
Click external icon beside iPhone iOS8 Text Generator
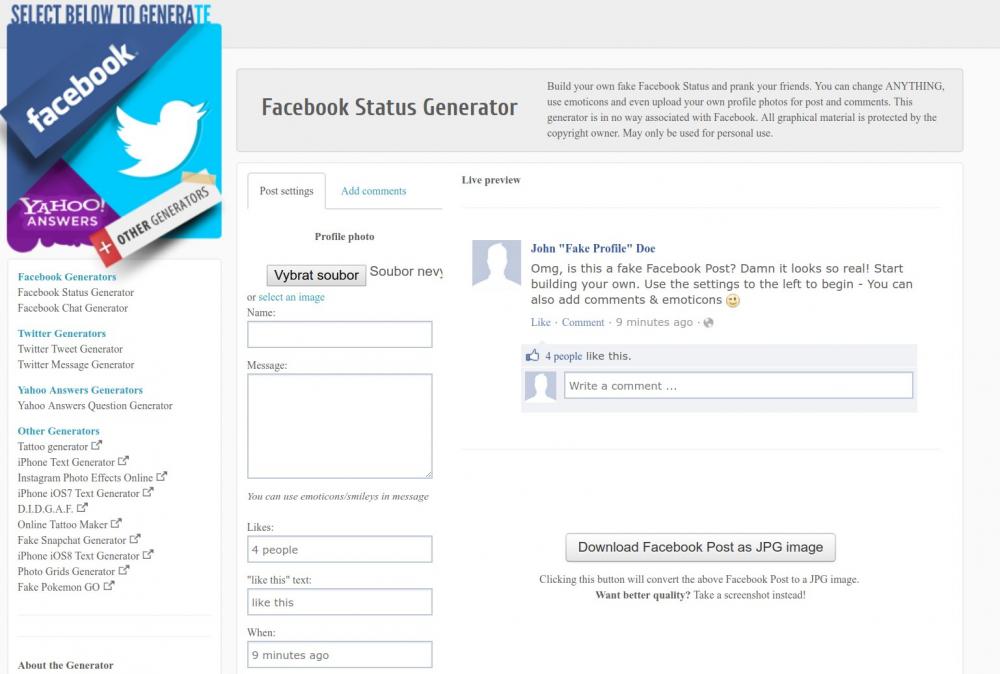click(x=148, y=554)
